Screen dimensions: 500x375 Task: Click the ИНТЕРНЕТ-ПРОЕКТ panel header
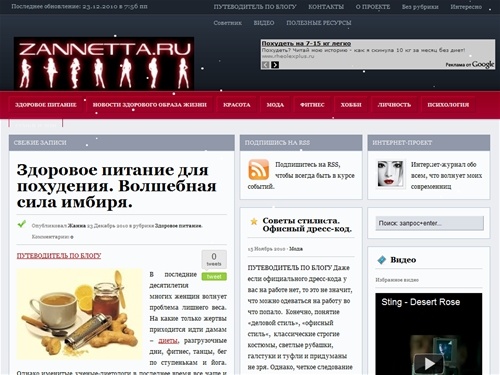coord(429,143)
